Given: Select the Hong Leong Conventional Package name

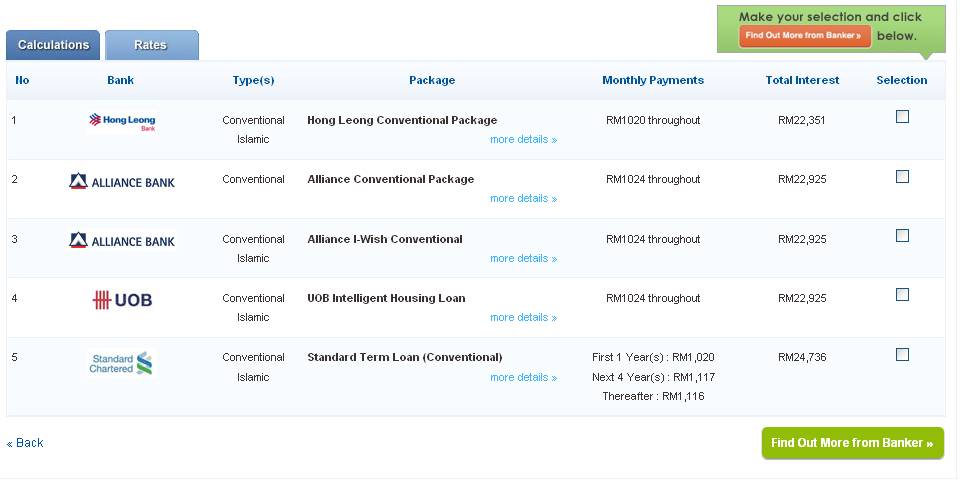Looking at the screenshot, I should (x=402, y=120).
